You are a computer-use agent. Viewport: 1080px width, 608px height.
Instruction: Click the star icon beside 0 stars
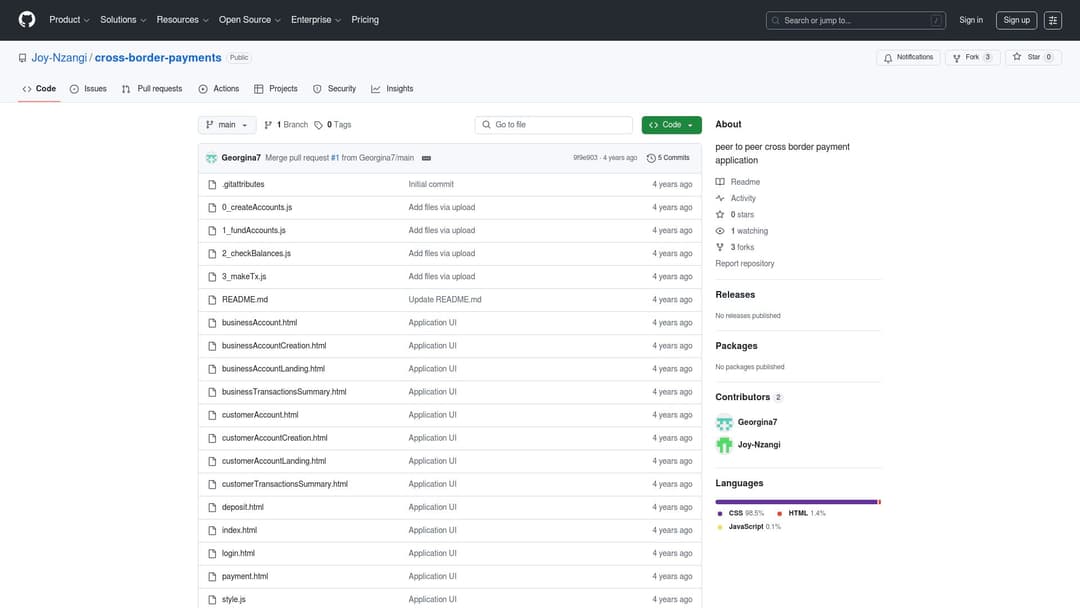[720, 215]
